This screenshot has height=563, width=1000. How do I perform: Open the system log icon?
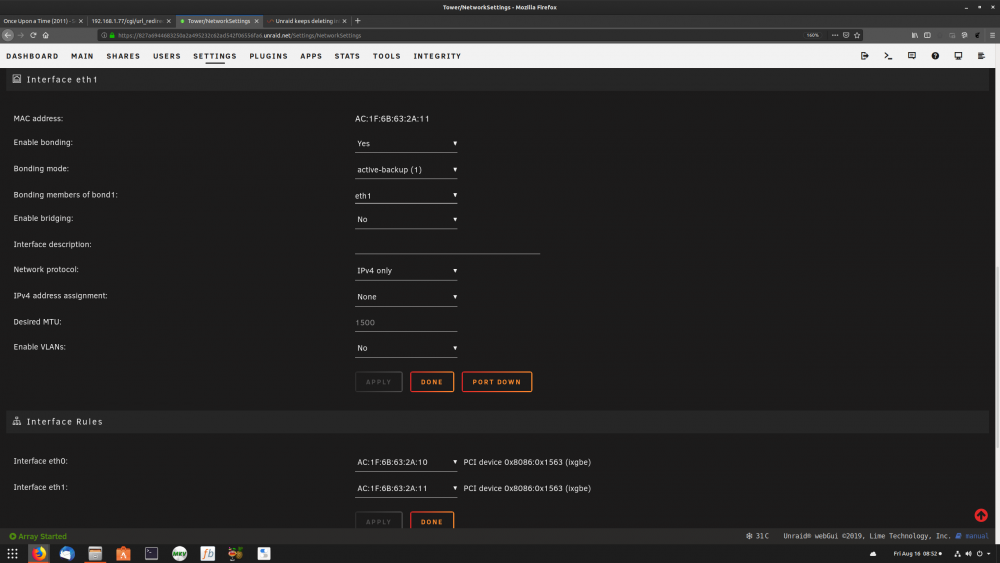click(981, 56)
